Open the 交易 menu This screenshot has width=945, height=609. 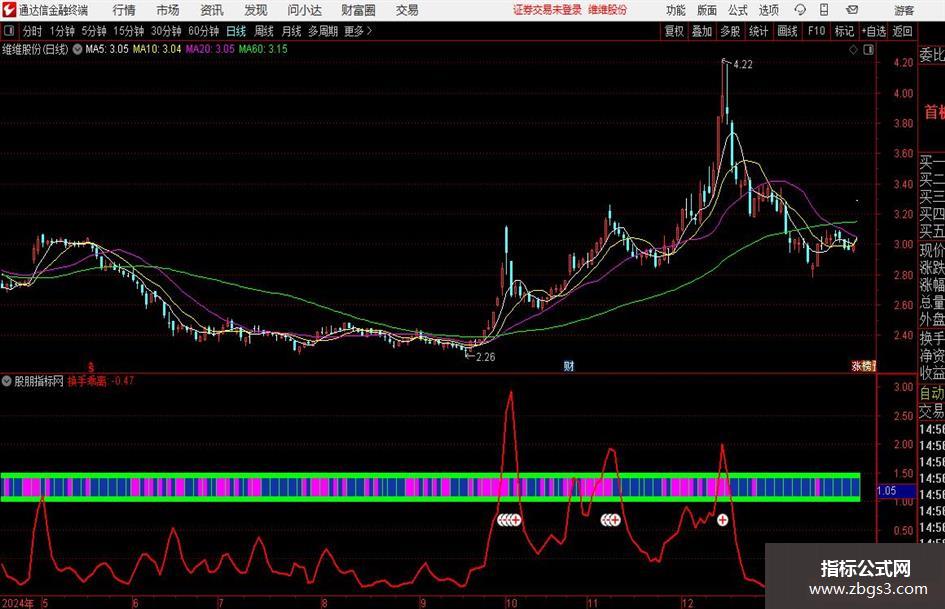[x=407, y=10]
